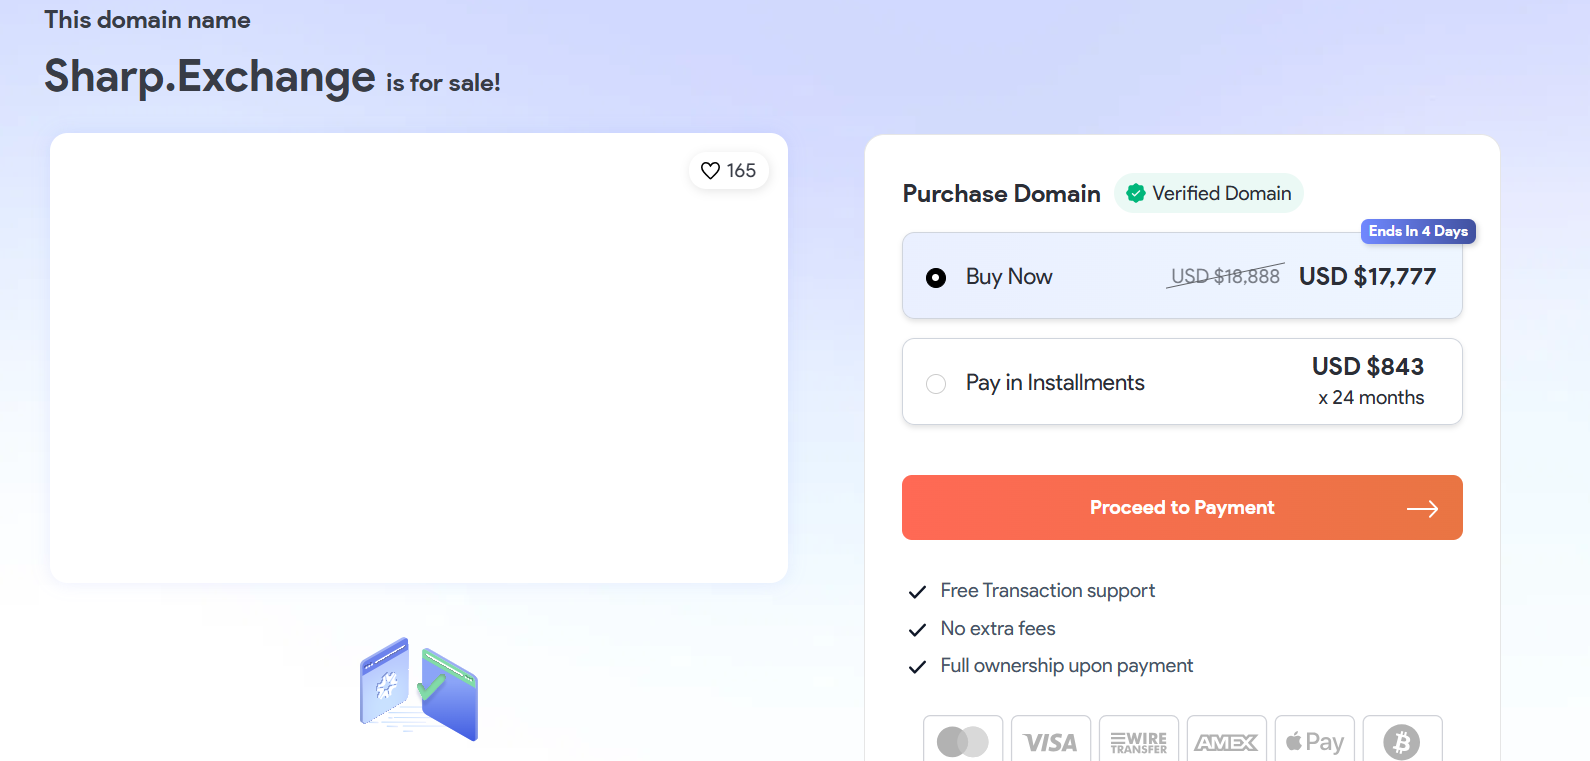Click the domain transfer illustration
The image size is (1590, 761).
pos(419,689)
